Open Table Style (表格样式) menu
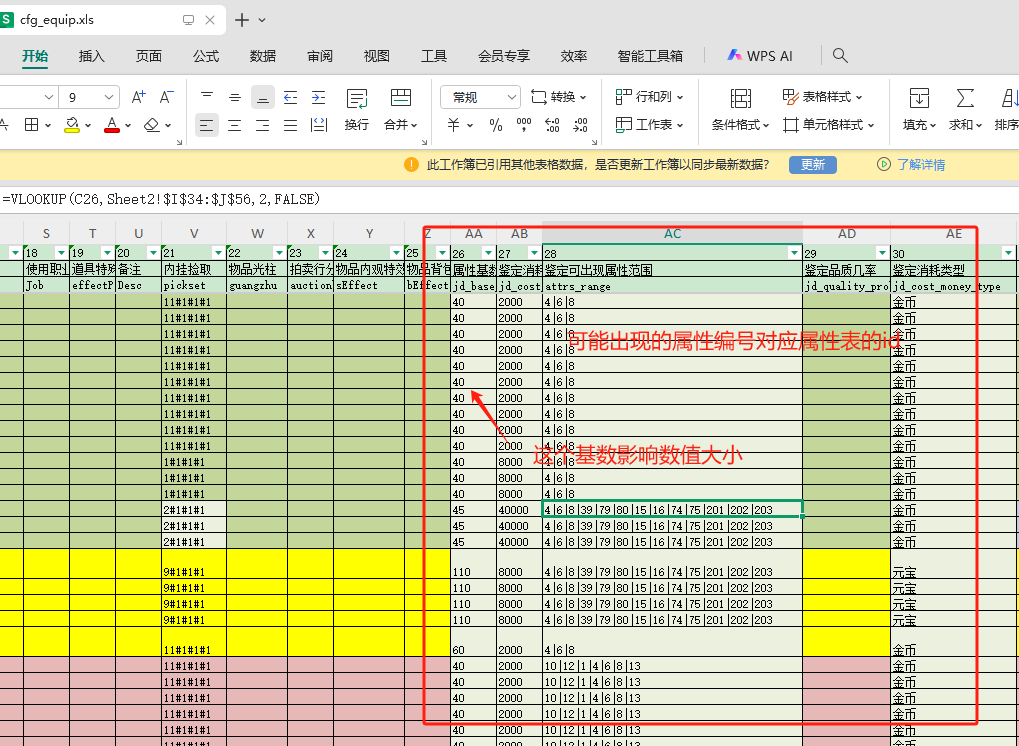This screenshot has width=1019, height=746. click(823, 97)
